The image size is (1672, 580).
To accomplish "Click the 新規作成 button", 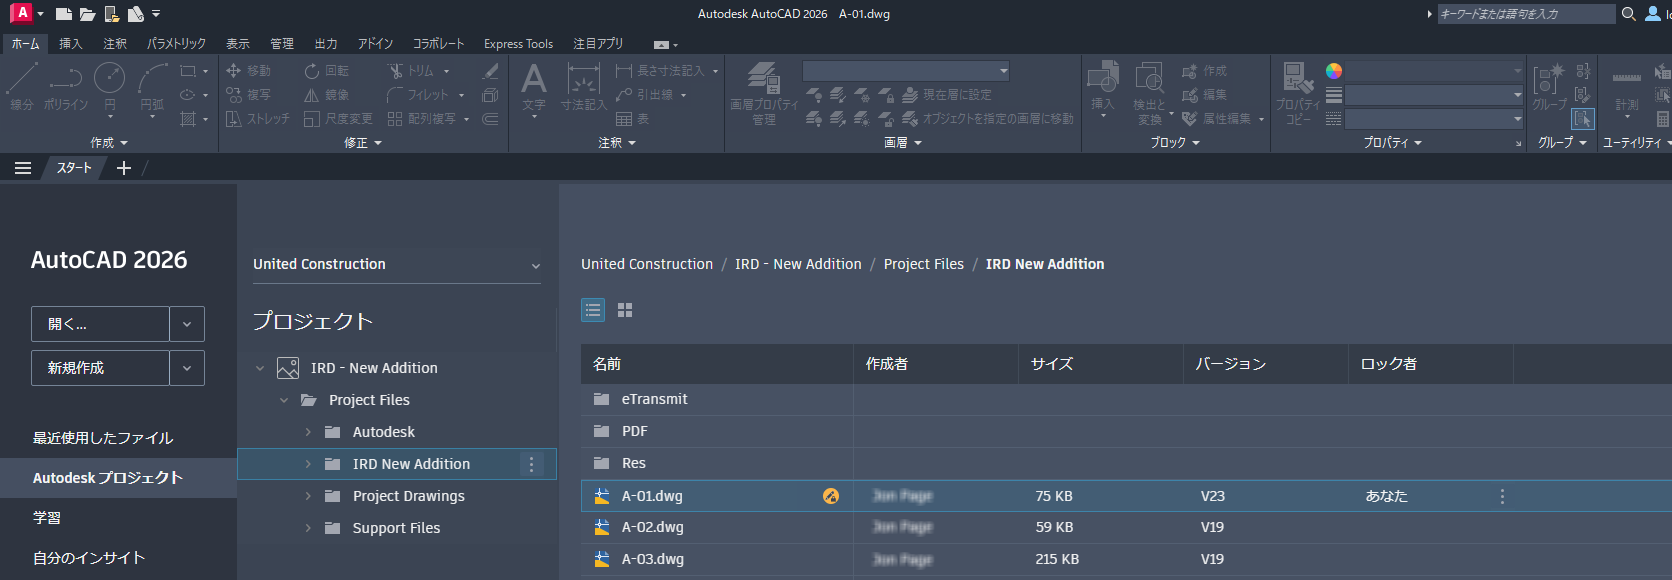I will (x=100, y=368).
